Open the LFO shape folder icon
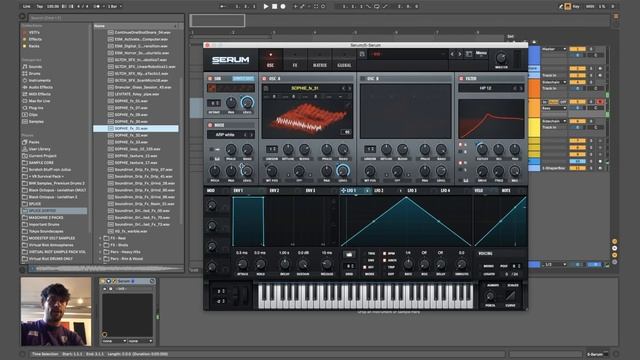Image resolution: width=640 pixels, height=360 pixels. 349,254
